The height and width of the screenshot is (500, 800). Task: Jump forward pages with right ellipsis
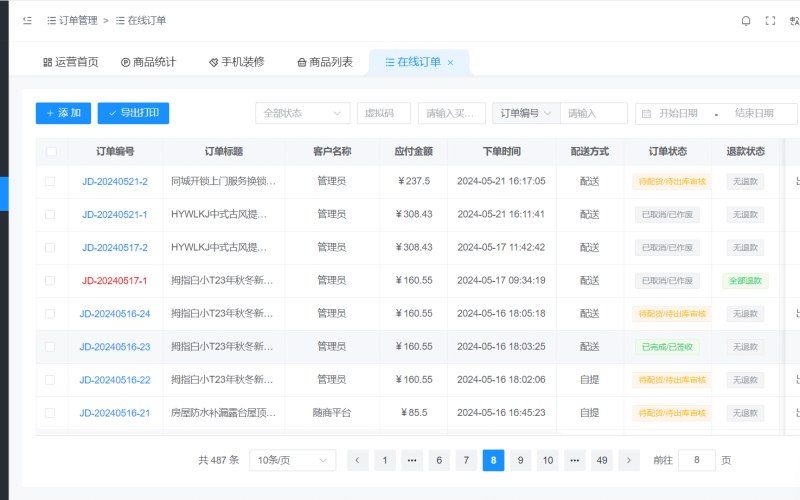[574, 460]
